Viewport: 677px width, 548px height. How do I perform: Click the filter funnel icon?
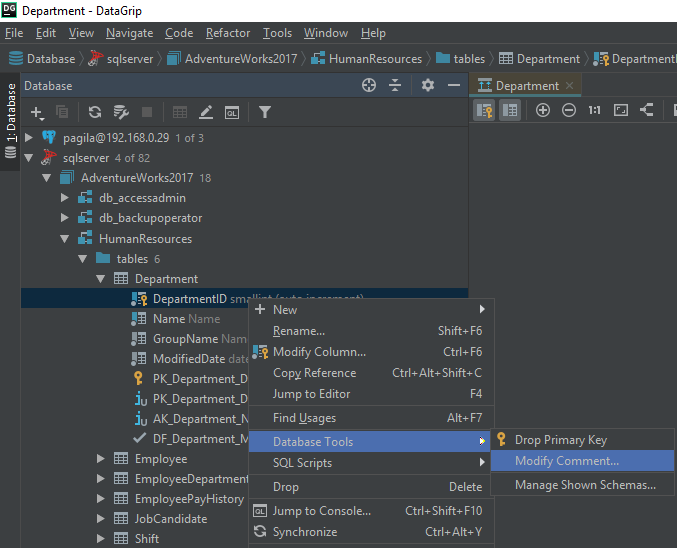(264, 113)
